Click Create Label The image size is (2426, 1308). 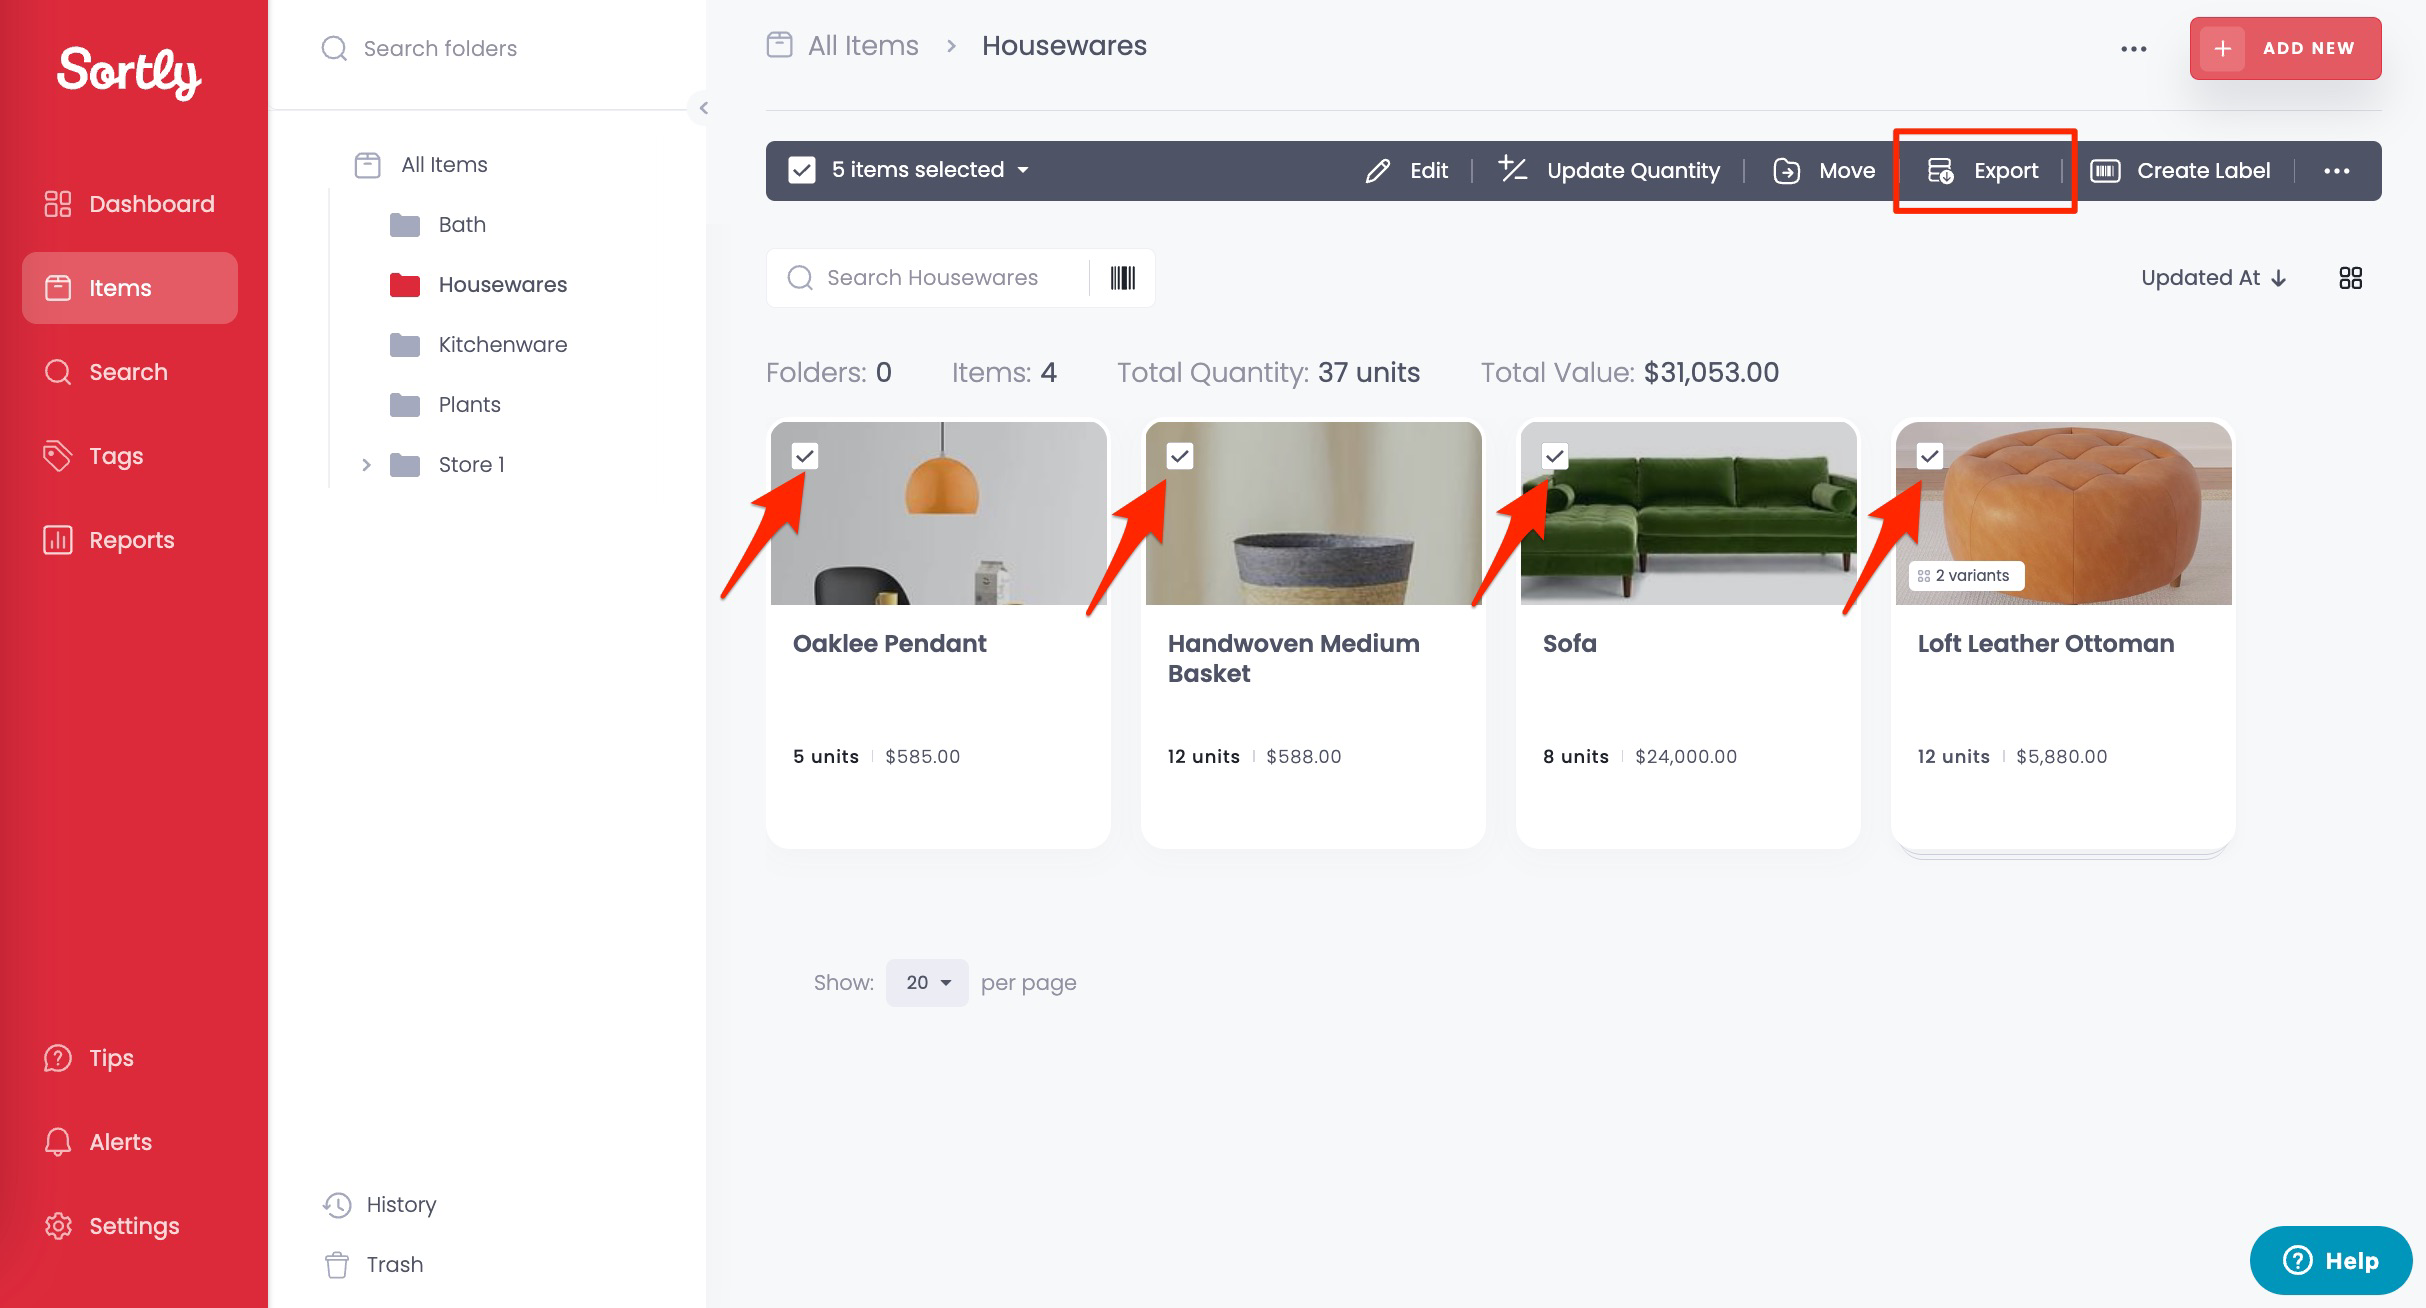pyautogui.click(x=2180, y=171)
